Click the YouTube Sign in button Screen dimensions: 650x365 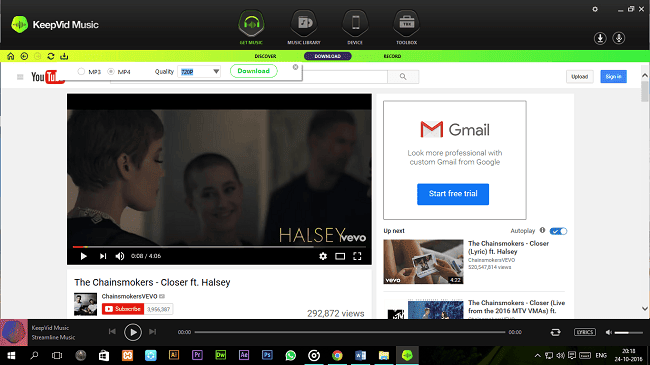(x=614, y=77)
